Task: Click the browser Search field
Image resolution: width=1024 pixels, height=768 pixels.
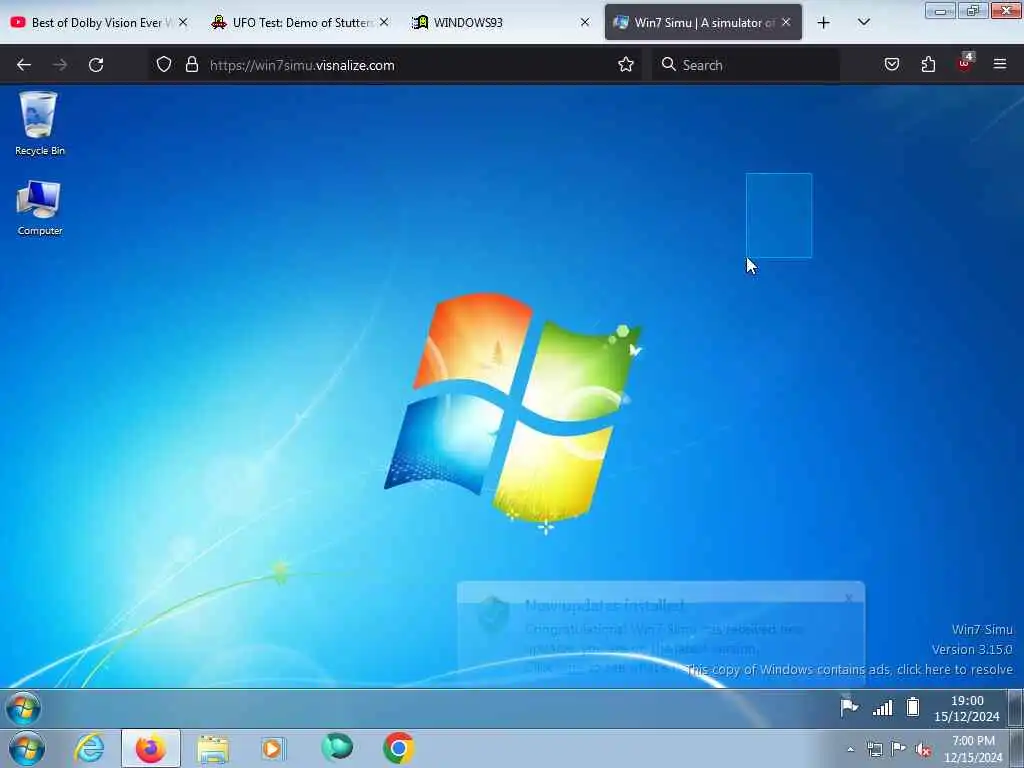Action: 745,65
